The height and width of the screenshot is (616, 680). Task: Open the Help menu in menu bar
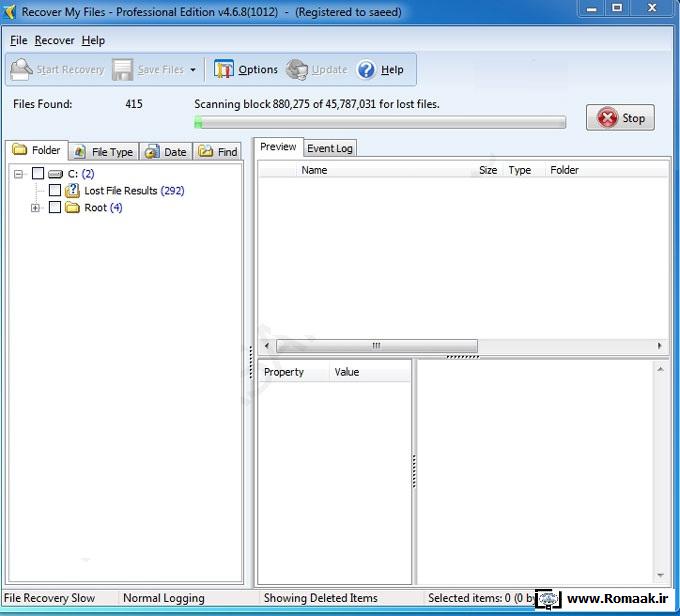pos(93,40)
